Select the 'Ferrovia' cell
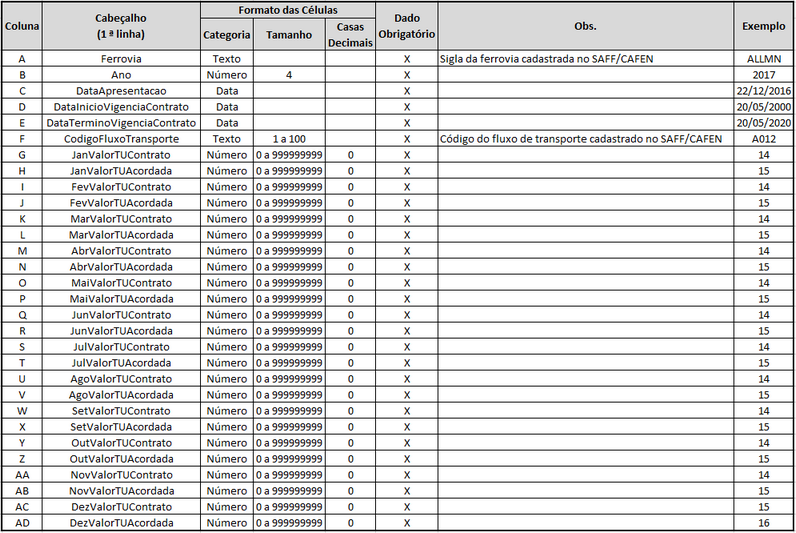This screenshot has width=796, height=533. [x=121, y=59]
